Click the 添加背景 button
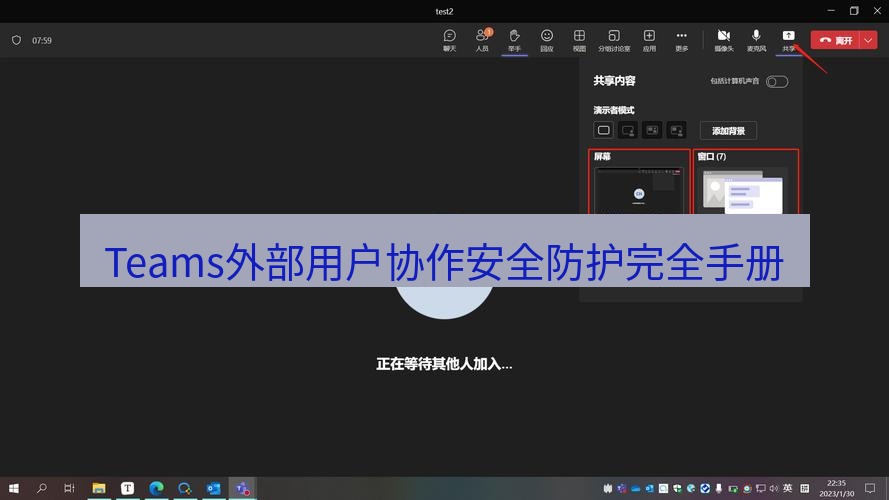 [x=728, y=130]
